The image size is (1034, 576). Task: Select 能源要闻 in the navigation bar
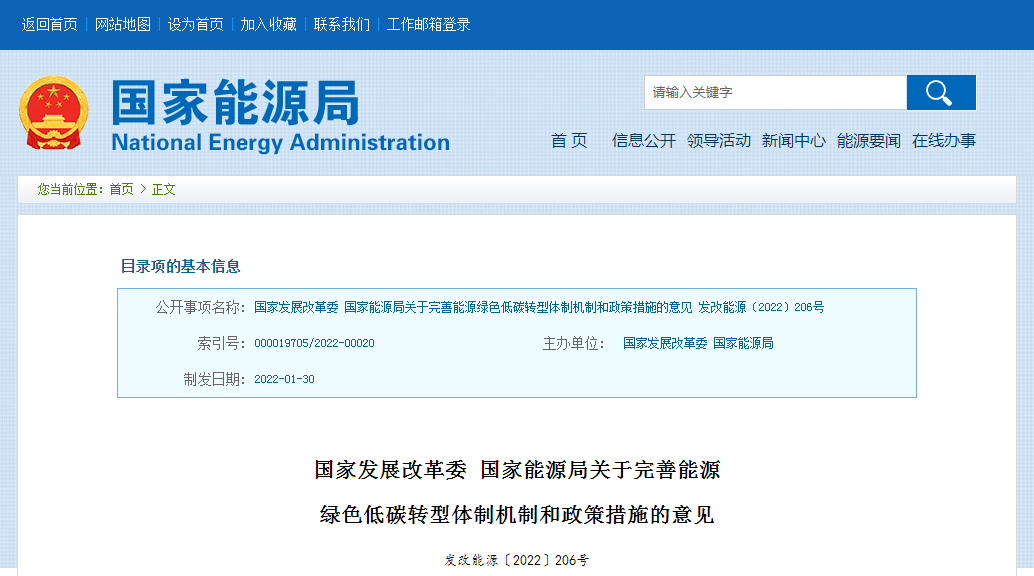867,140
